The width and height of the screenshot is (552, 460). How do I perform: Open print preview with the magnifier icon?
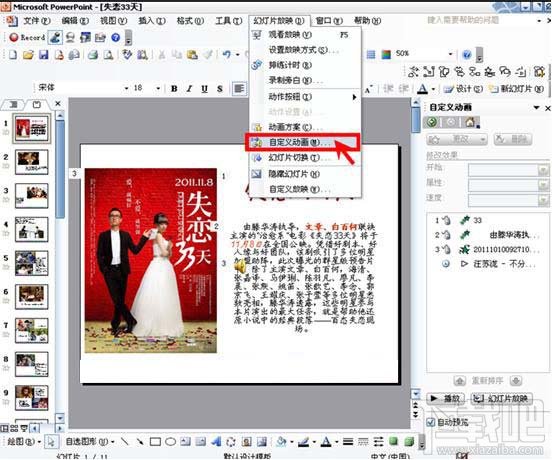[x=108, y=55]
